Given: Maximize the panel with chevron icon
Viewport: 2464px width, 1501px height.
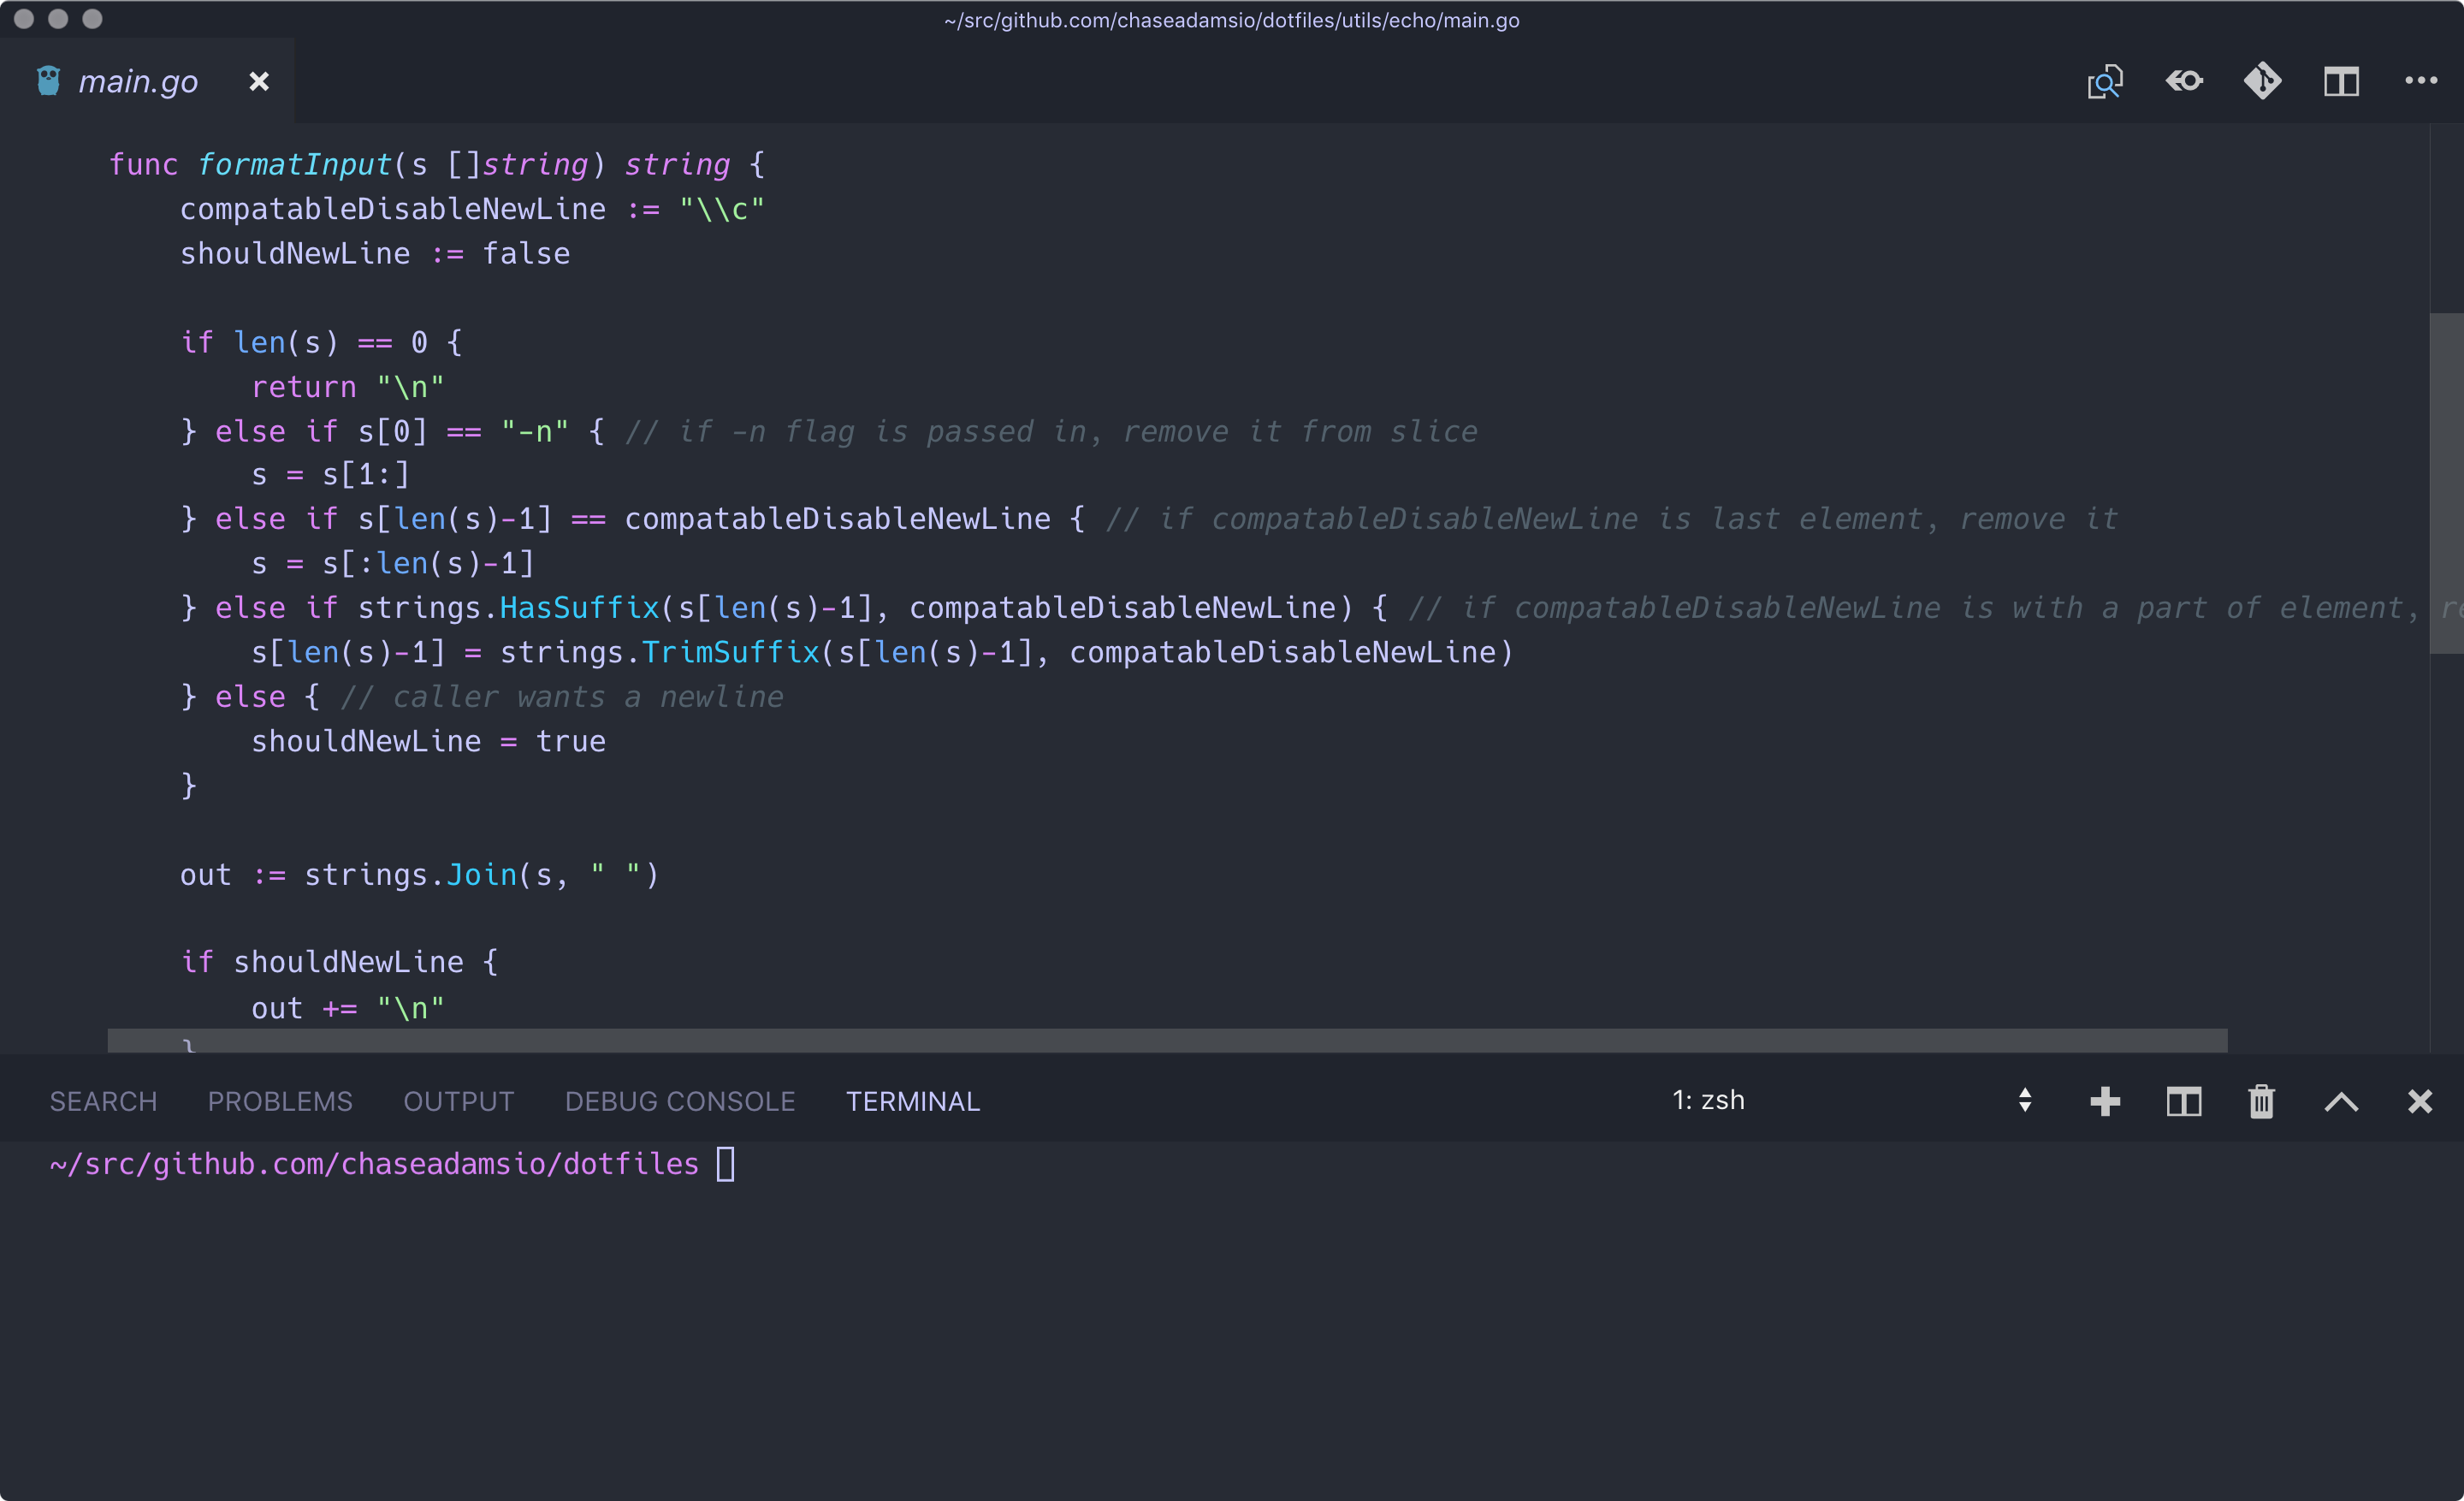Looking at the screenshot, I should [x=2340, y=1101].
